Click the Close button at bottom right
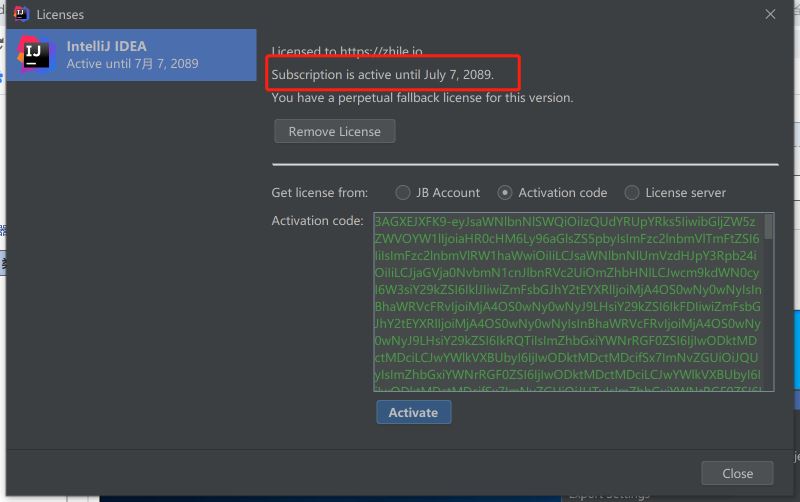The width and height of the screenshot is (800, 502). 737,473
